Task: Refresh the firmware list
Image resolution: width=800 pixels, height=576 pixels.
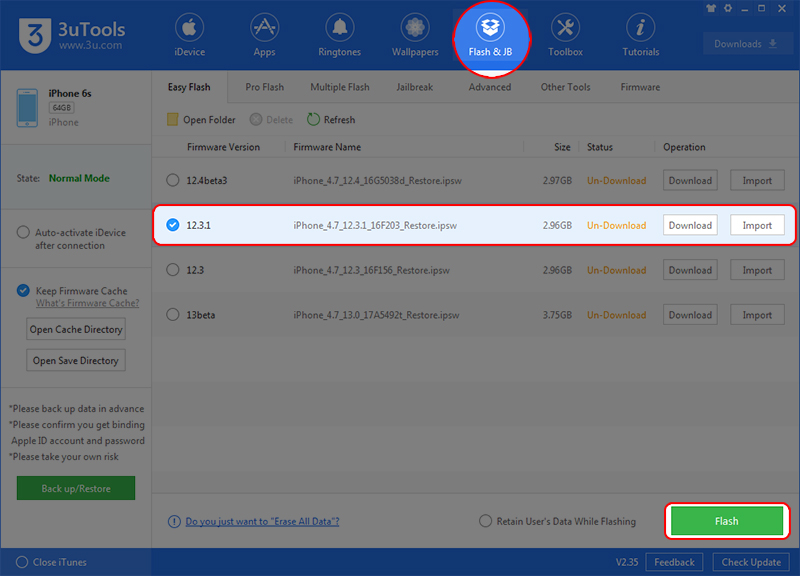Action: pos(331,120)
